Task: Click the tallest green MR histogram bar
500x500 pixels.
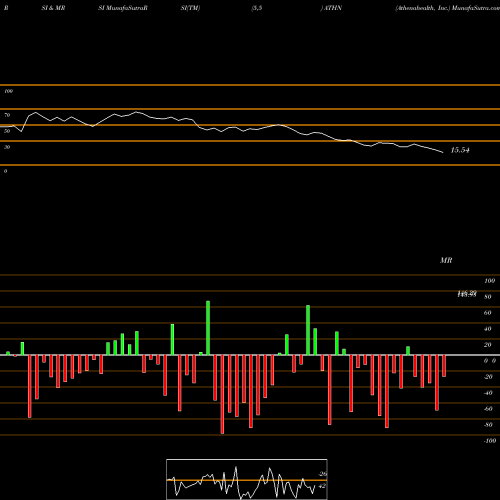Action: [x=208, y=328]
